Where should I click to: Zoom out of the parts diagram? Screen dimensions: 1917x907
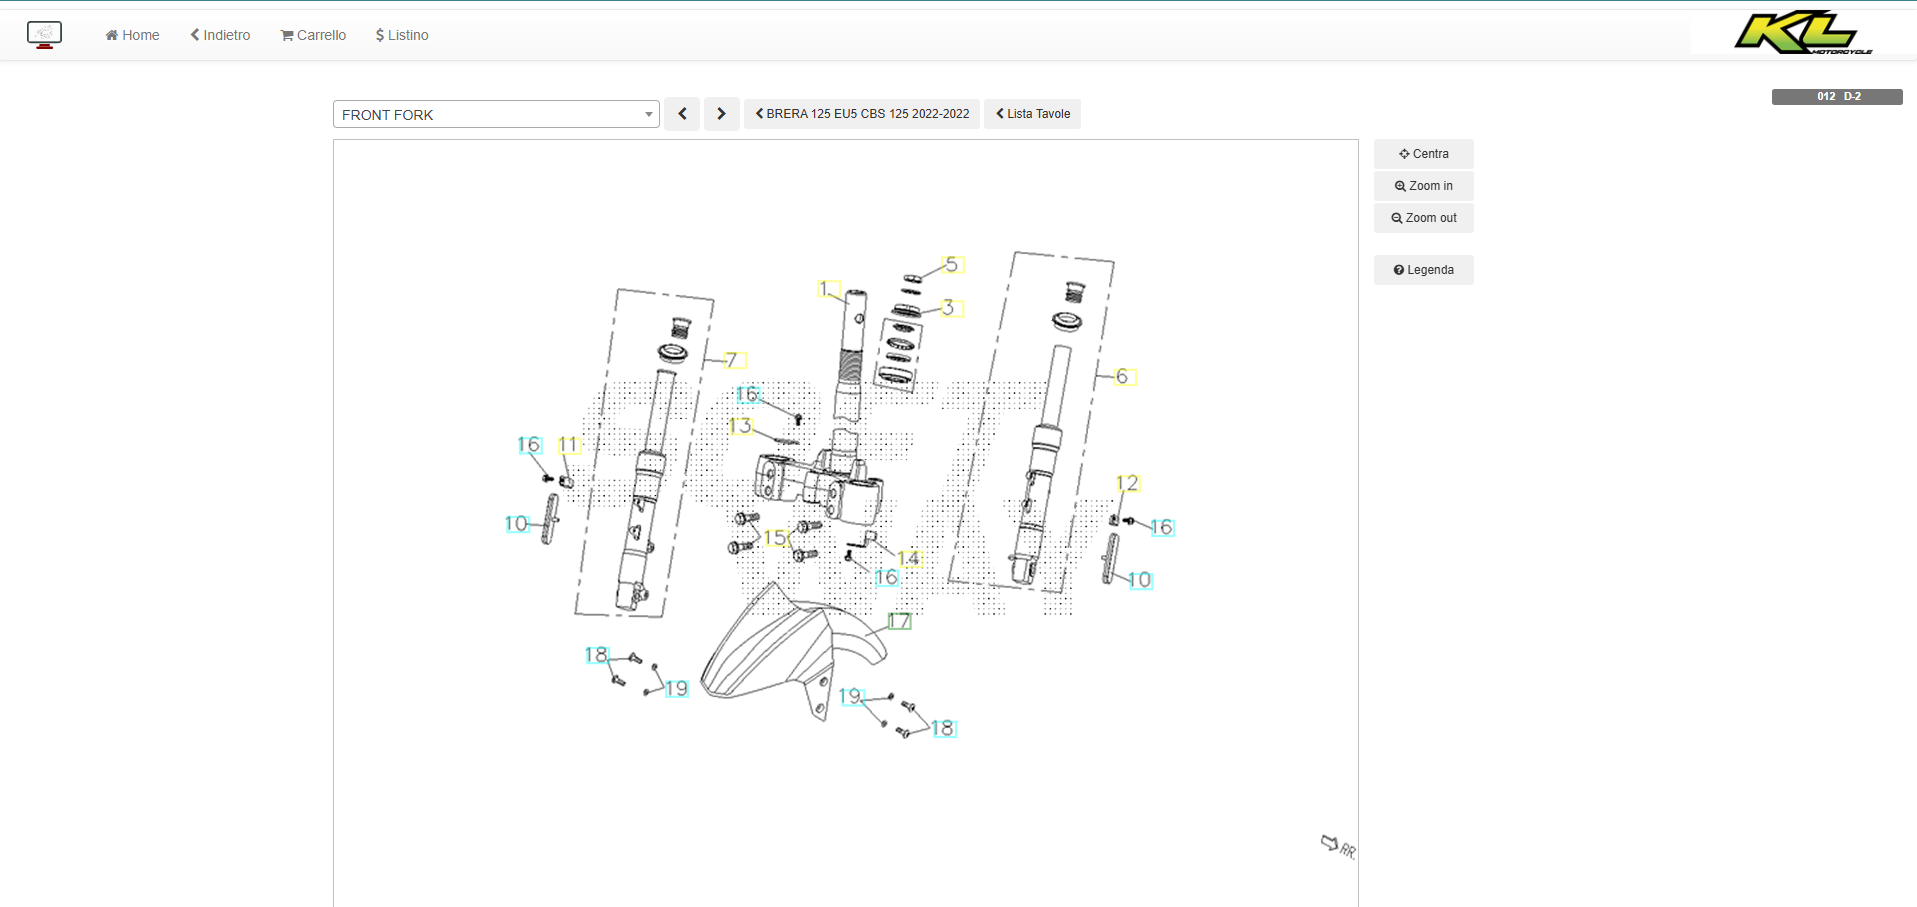(1423, 218)
